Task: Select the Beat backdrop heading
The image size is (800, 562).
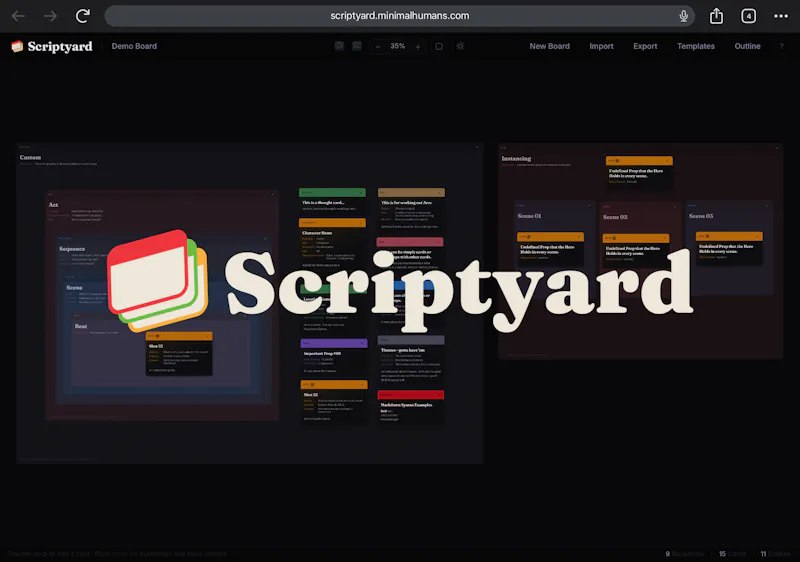Action: [81, 326]
